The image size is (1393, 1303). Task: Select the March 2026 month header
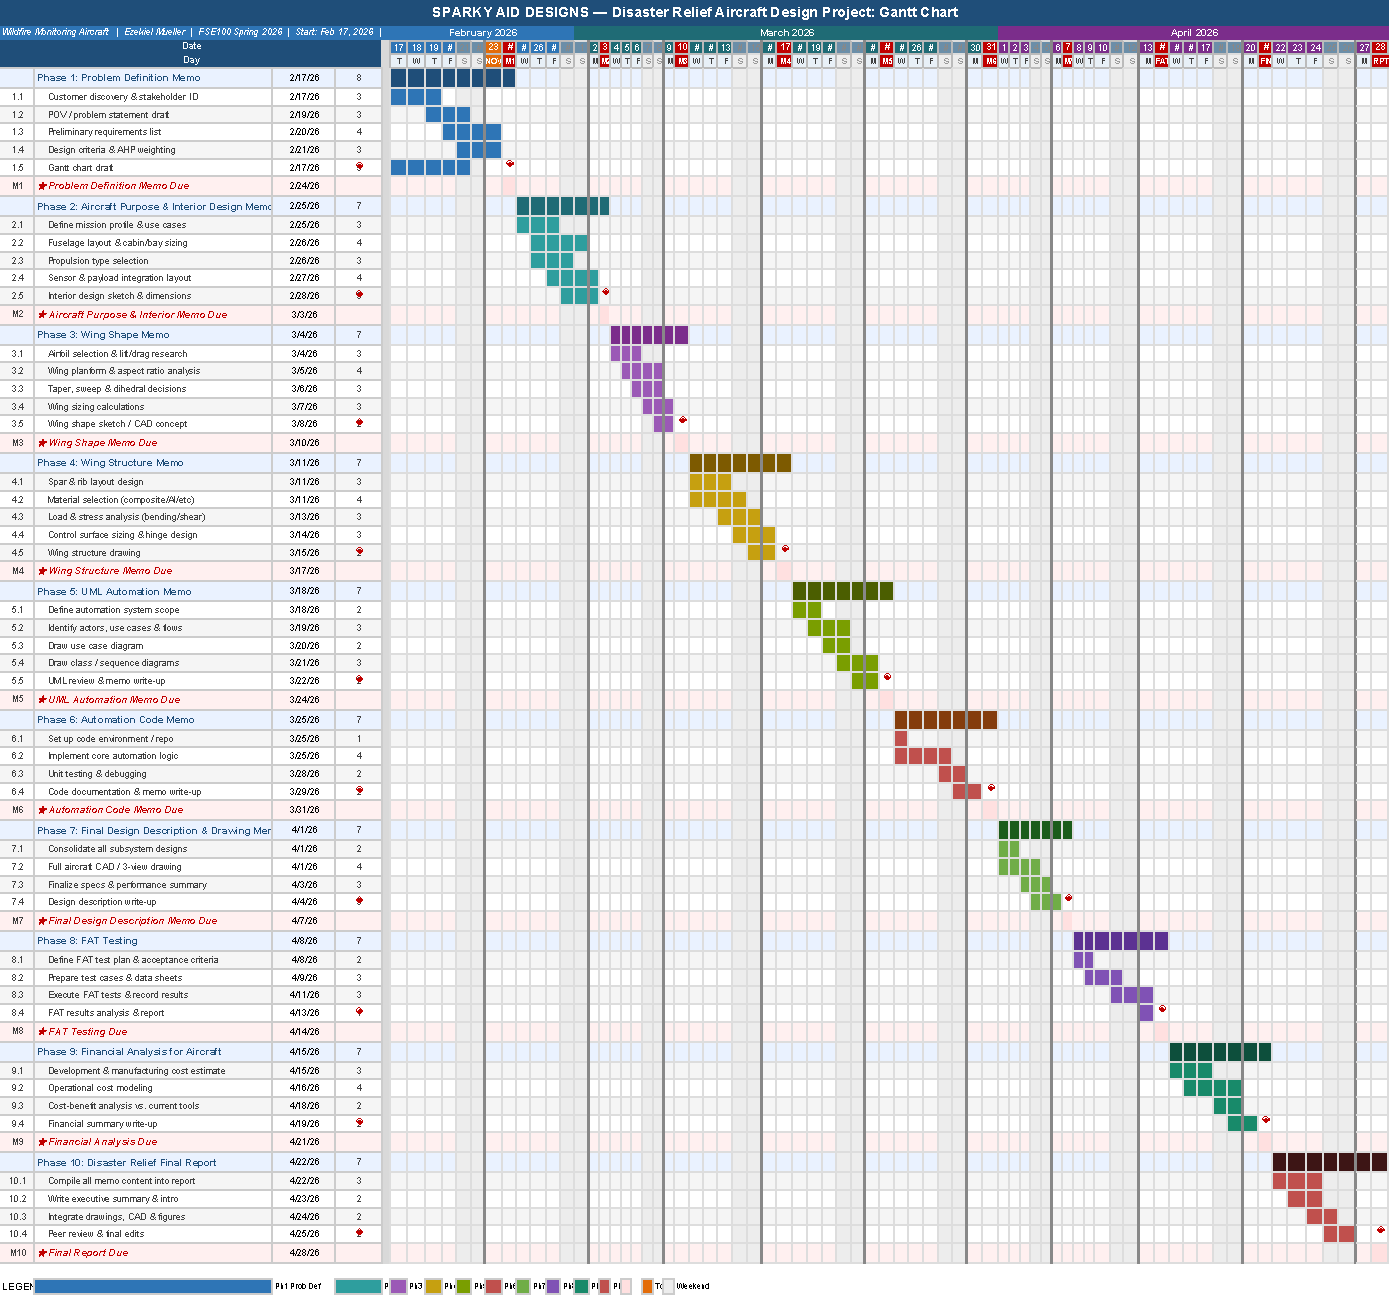(787, 32)
